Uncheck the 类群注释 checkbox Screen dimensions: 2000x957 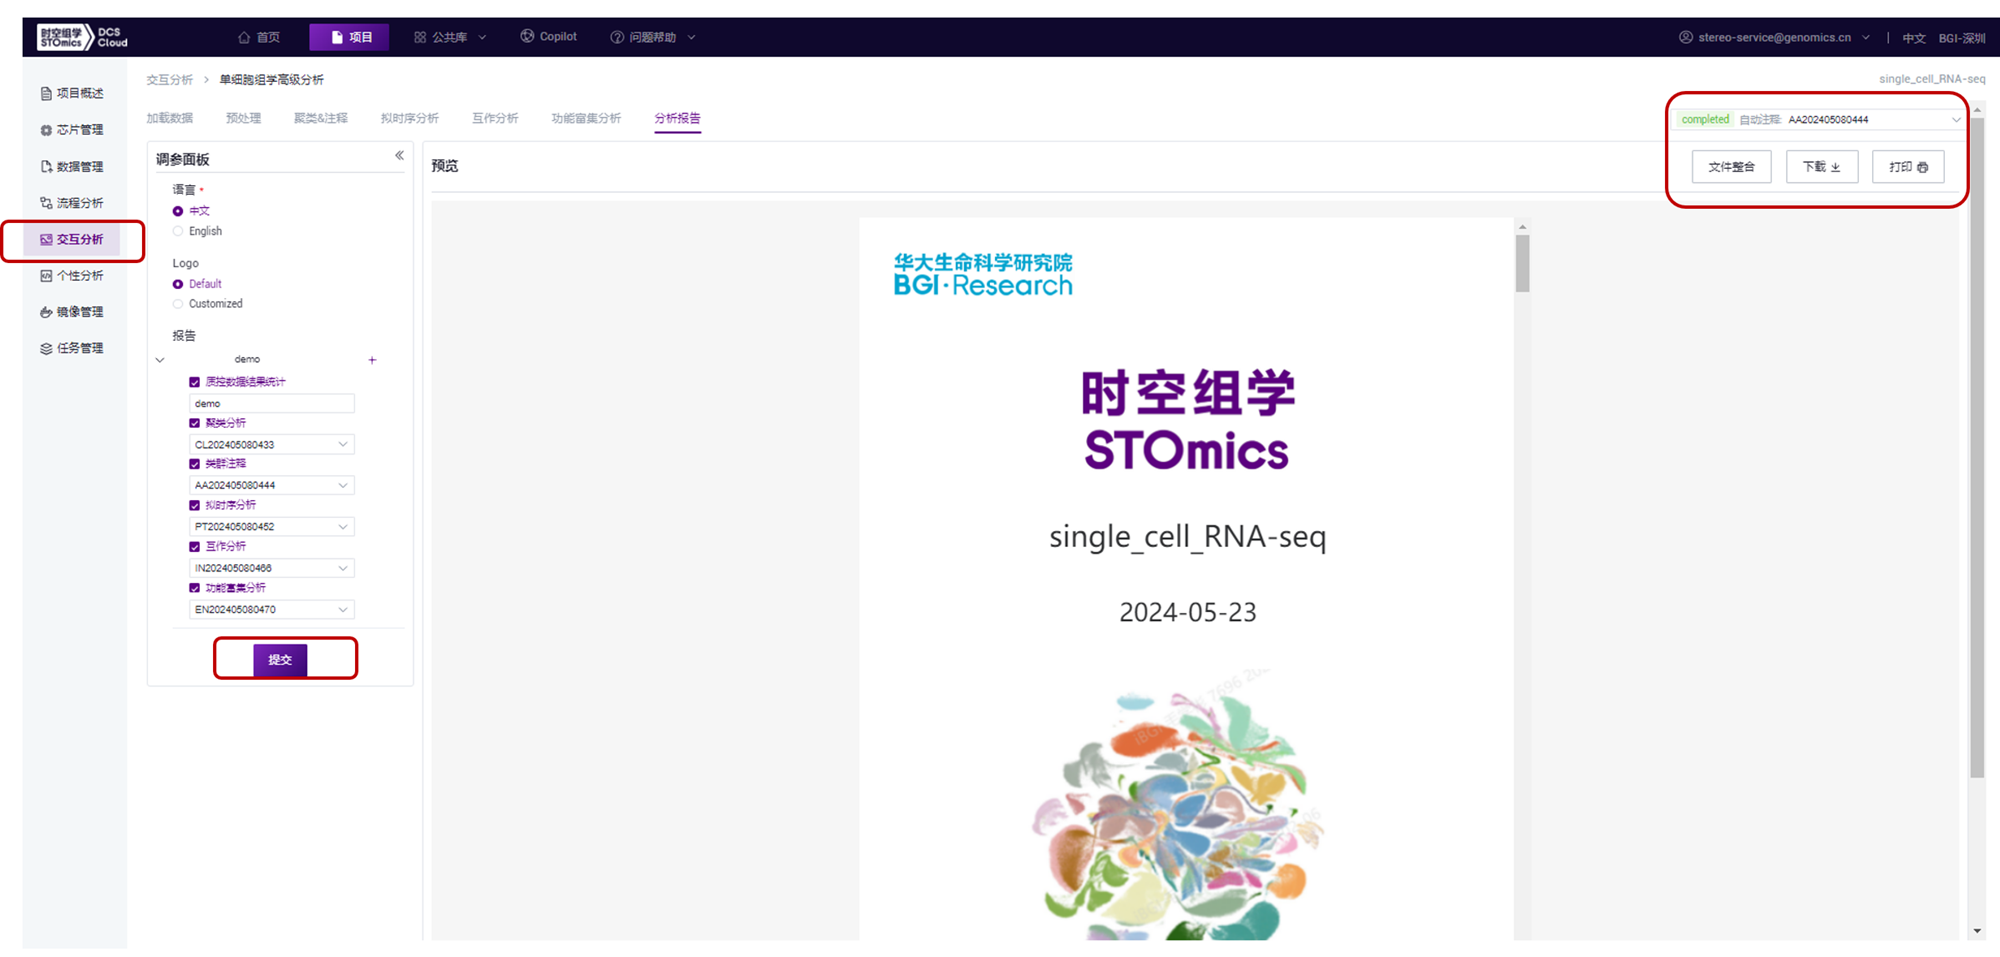tap(194, 464)
